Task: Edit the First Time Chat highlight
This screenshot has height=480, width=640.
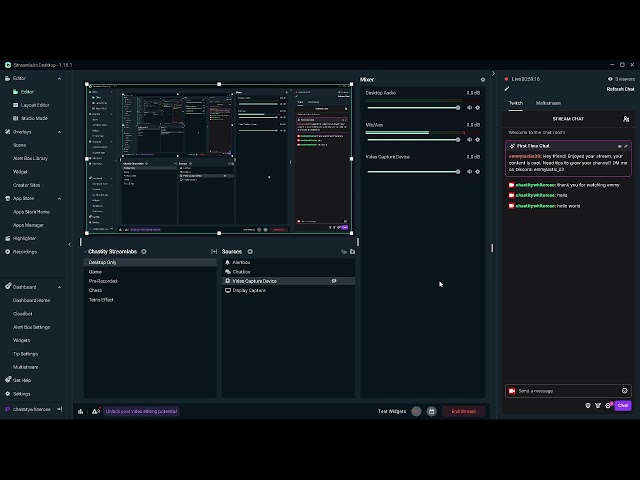Action: (626, 146)
